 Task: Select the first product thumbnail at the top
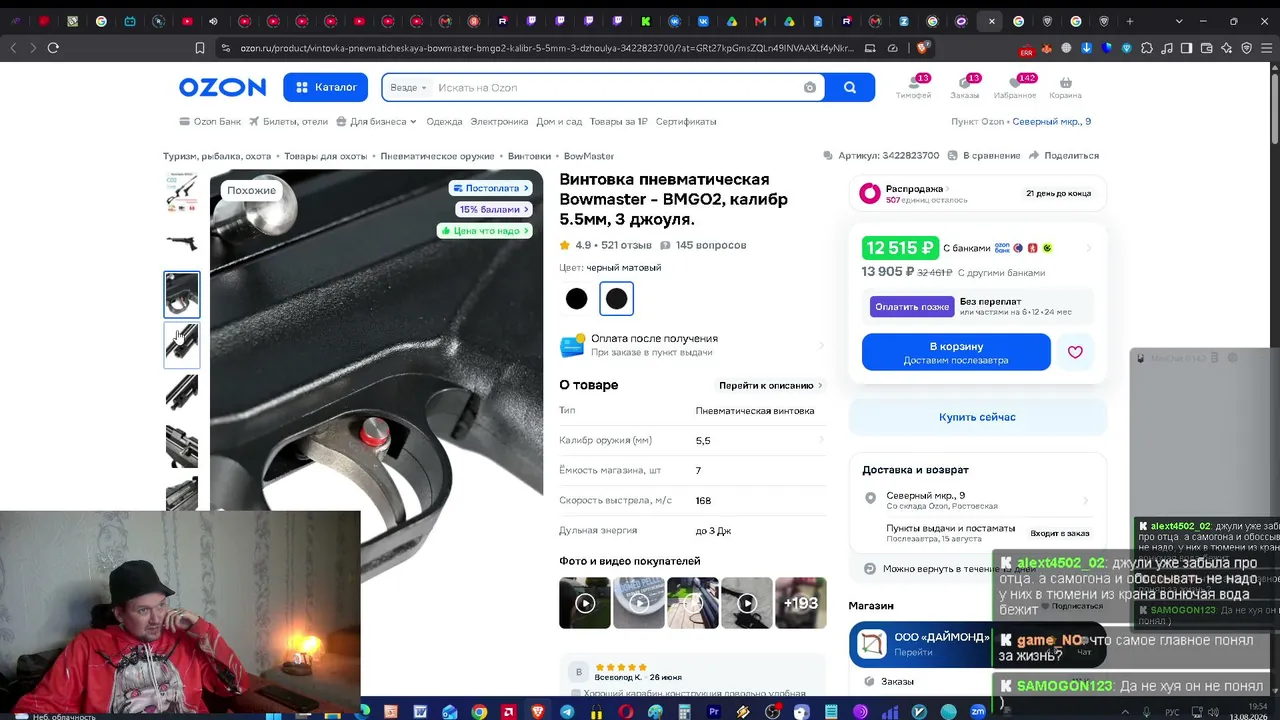pyautogui.click(x=182, y=192)
